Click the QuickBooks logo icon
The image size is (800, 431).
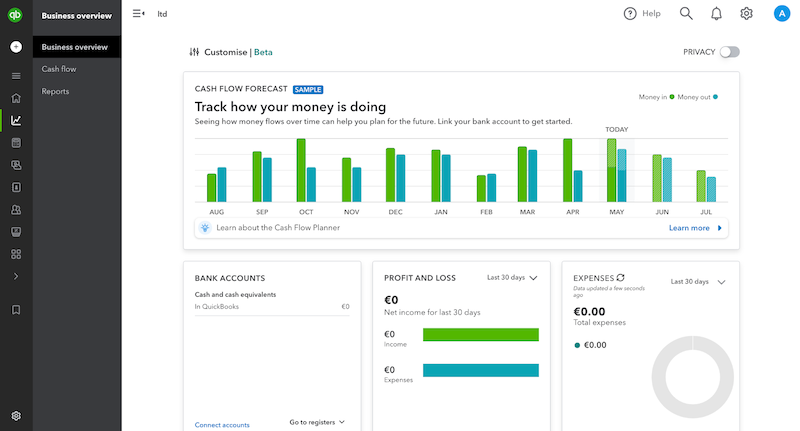click(x=16, y=14)
